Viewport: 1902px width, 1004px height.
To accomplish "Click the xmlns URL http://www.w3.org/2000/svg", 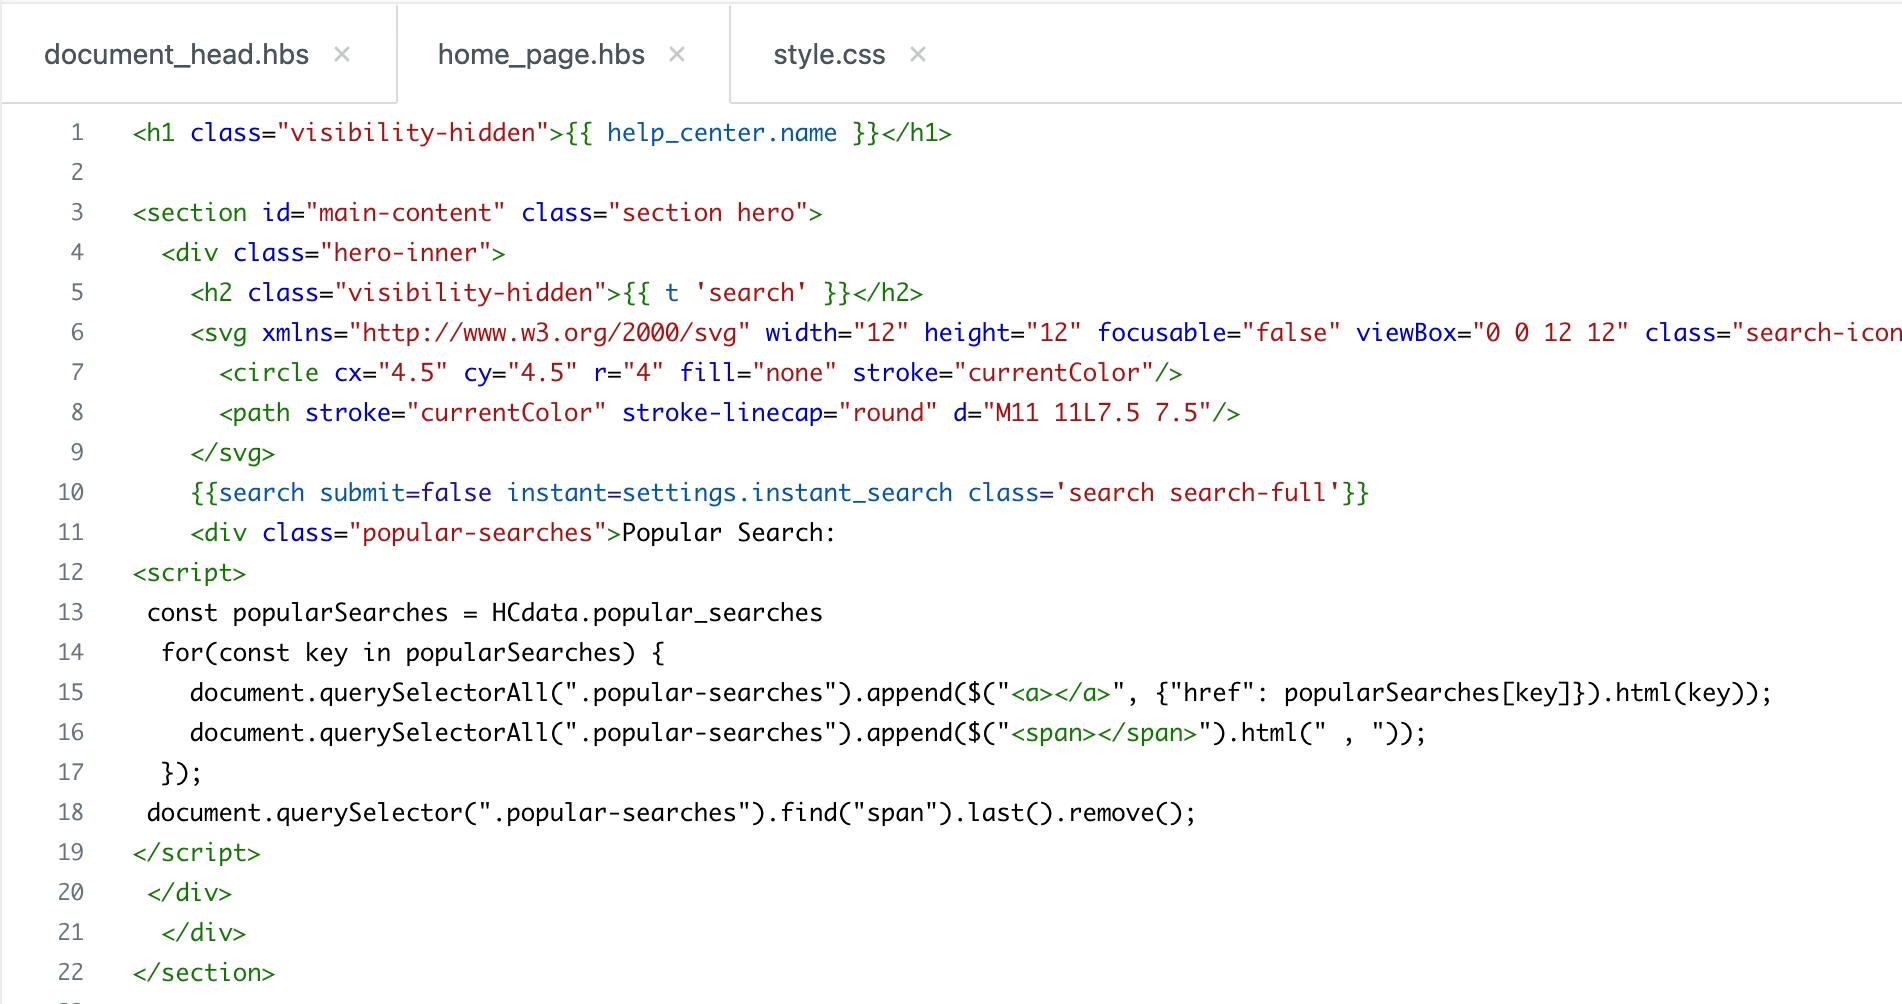I will (x=550, y=333).
